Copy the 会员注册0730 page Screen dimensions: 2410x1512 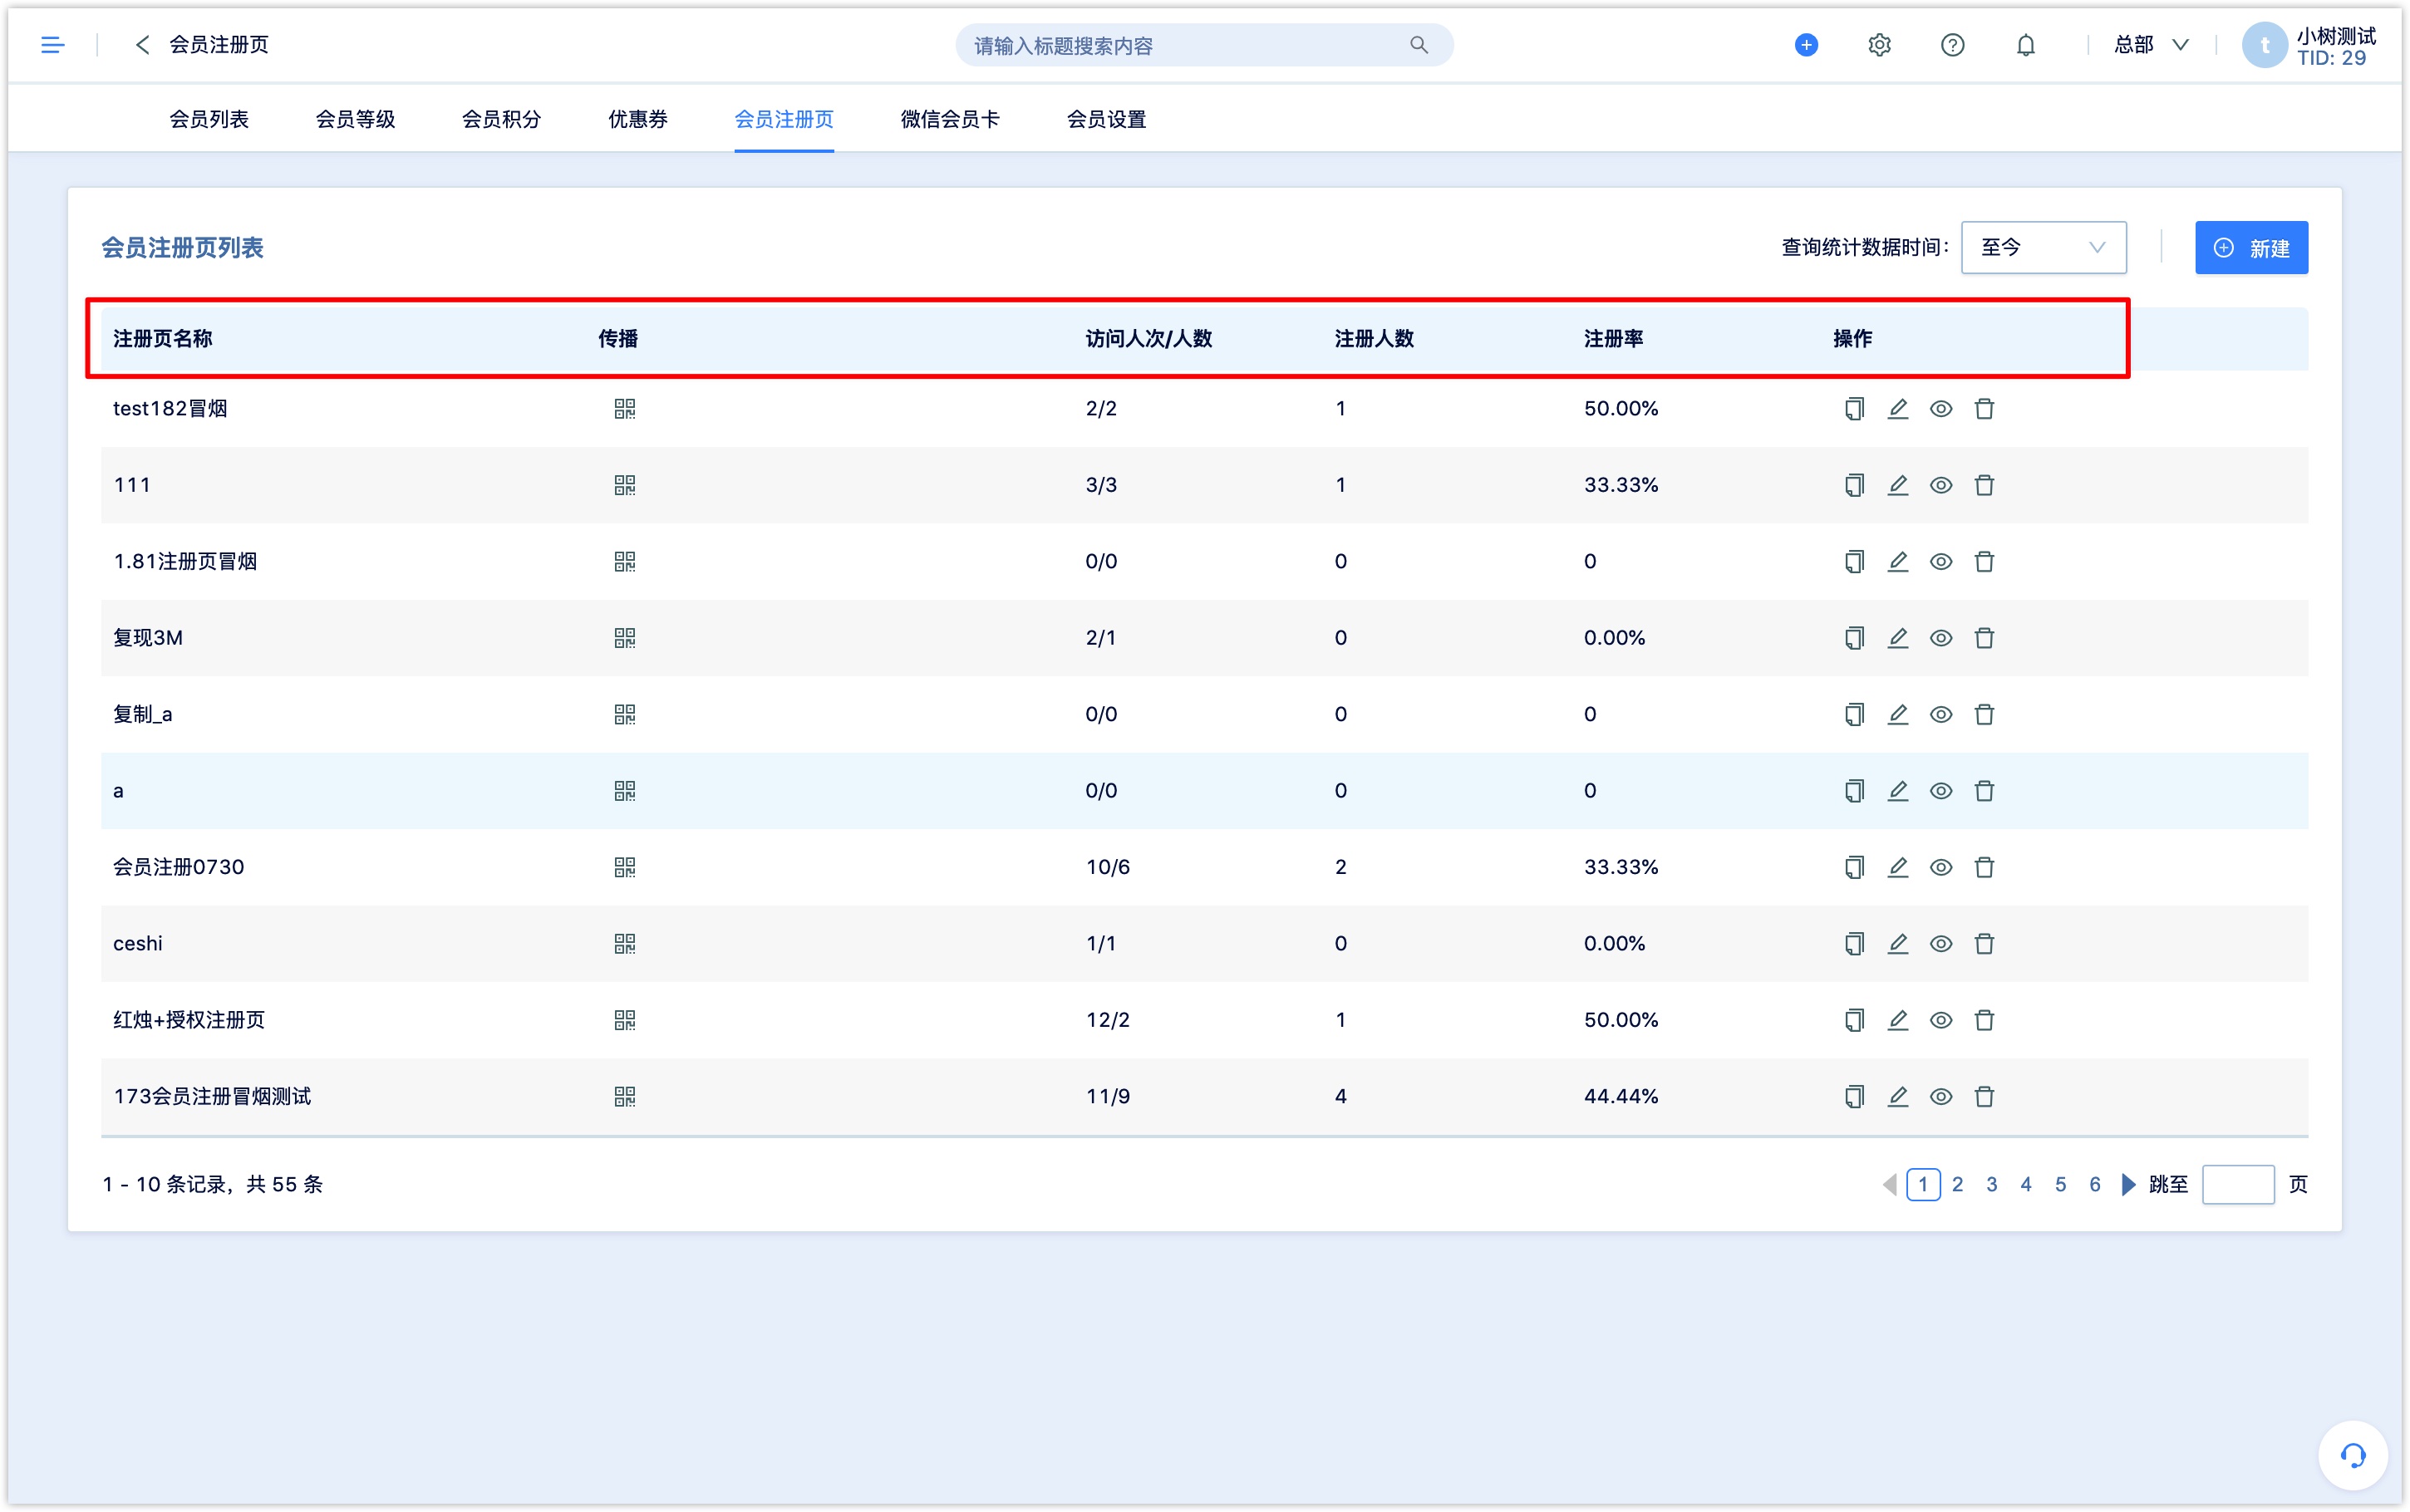click(1854, 867)
